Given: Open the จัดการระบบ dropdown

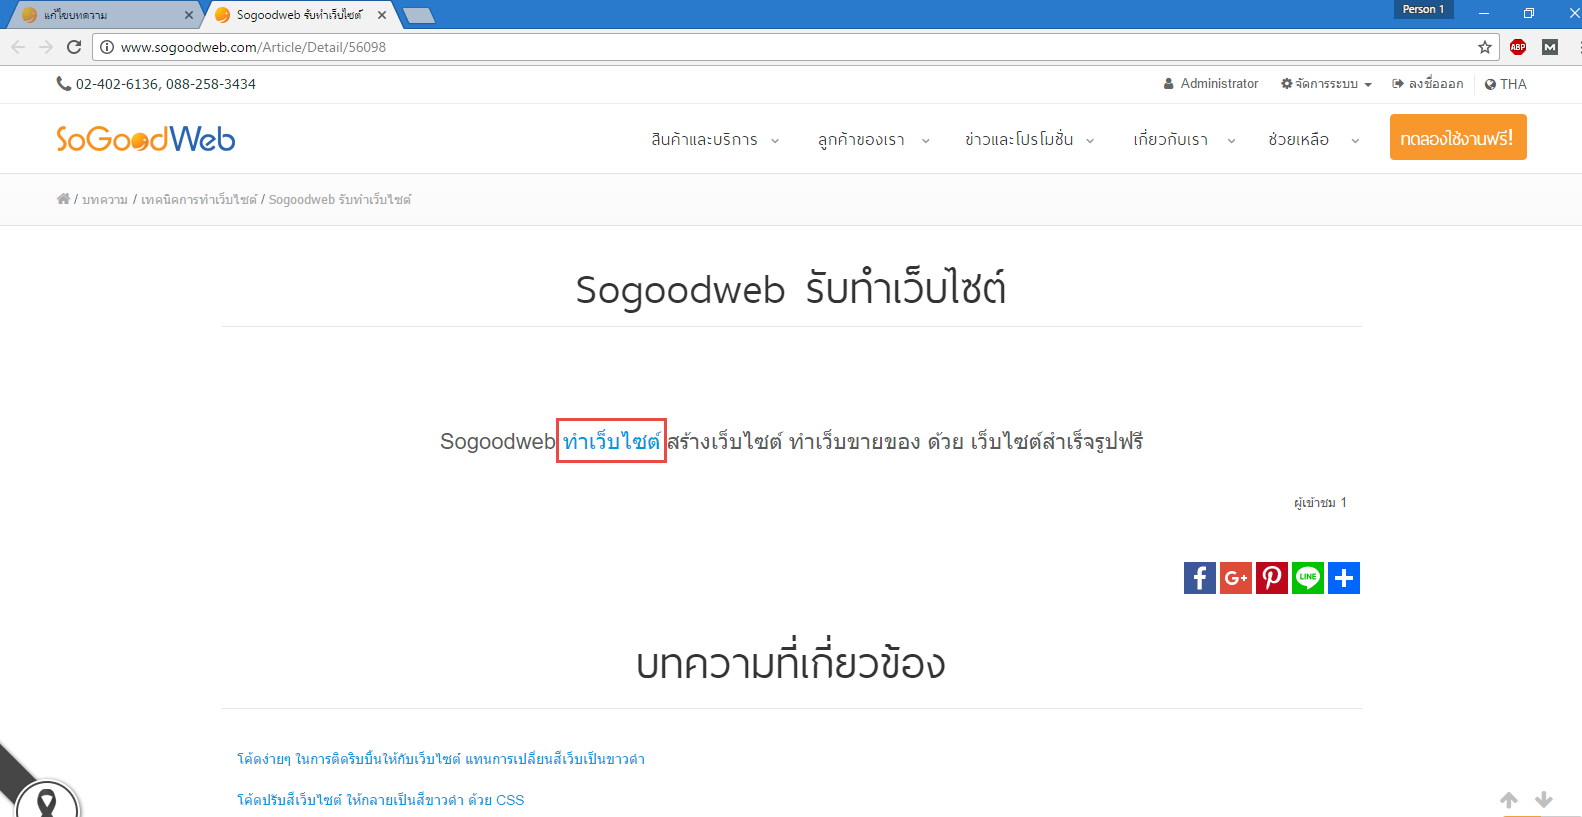Looking at the screenshot, I should pos(1326,84).
